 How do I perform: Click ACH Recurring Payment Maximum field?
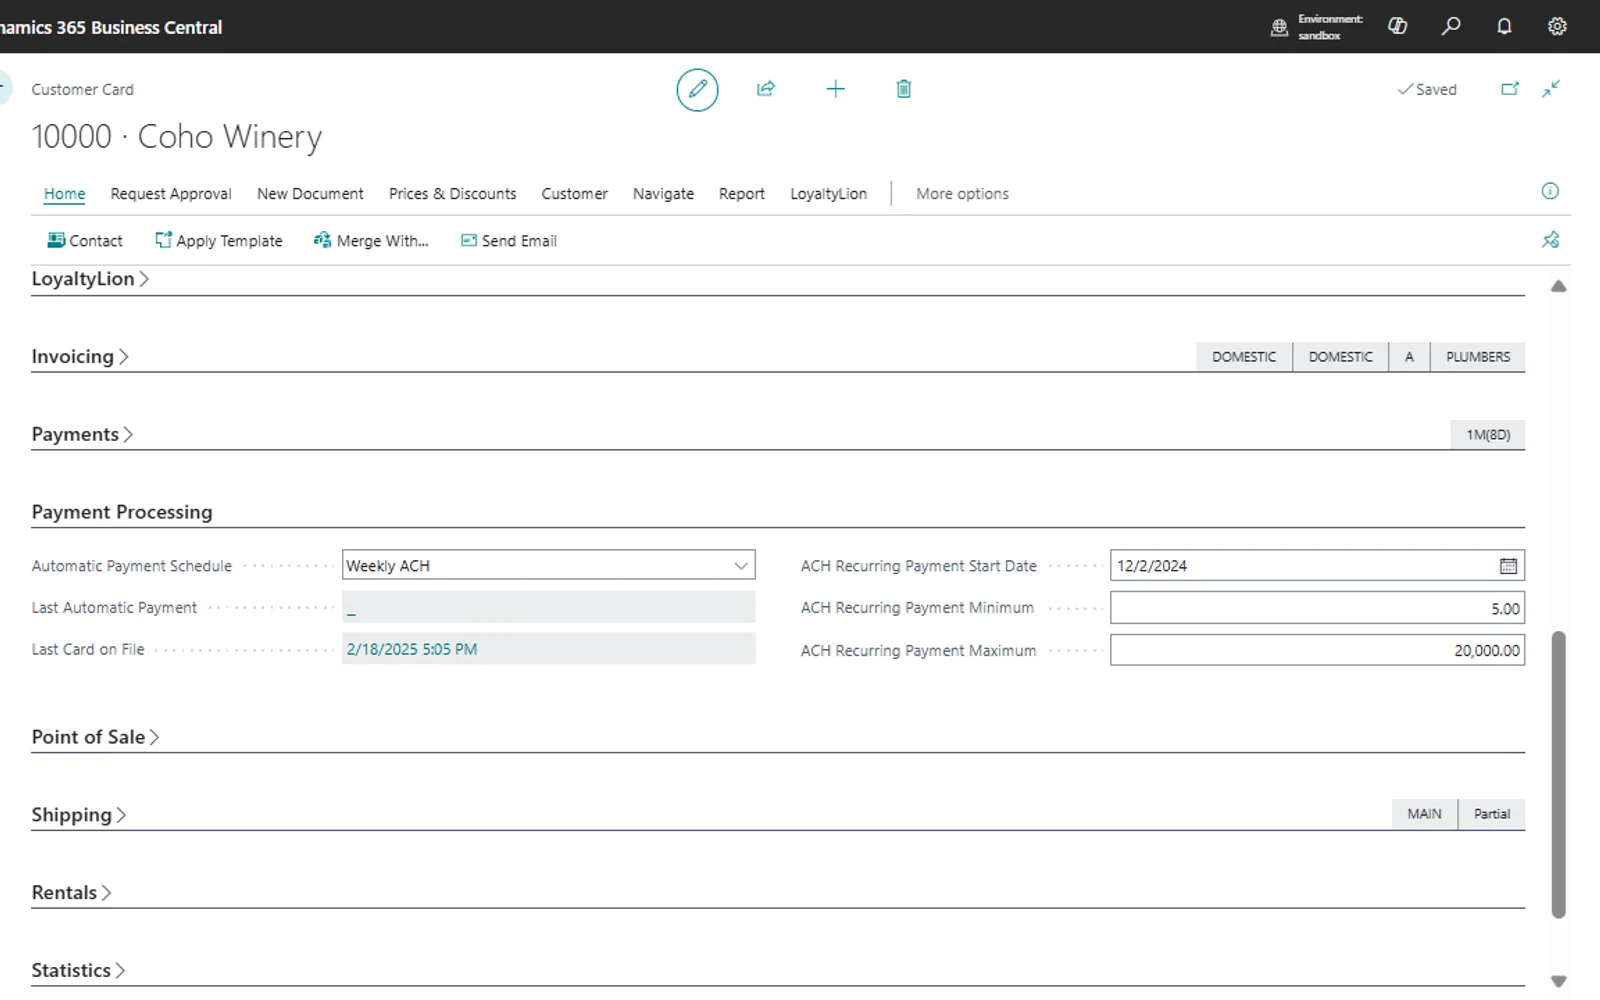coord(1317,650)
